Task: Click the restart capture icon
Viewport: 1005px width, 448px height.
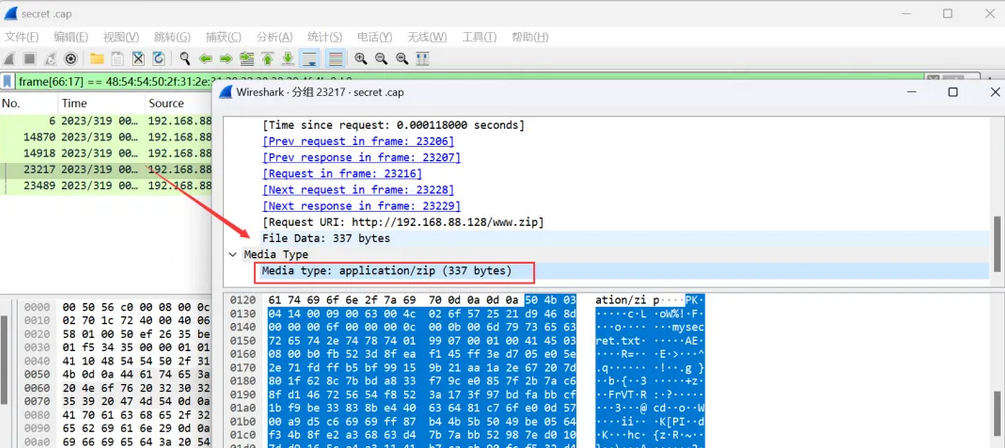Action: (x=50, y=59)
